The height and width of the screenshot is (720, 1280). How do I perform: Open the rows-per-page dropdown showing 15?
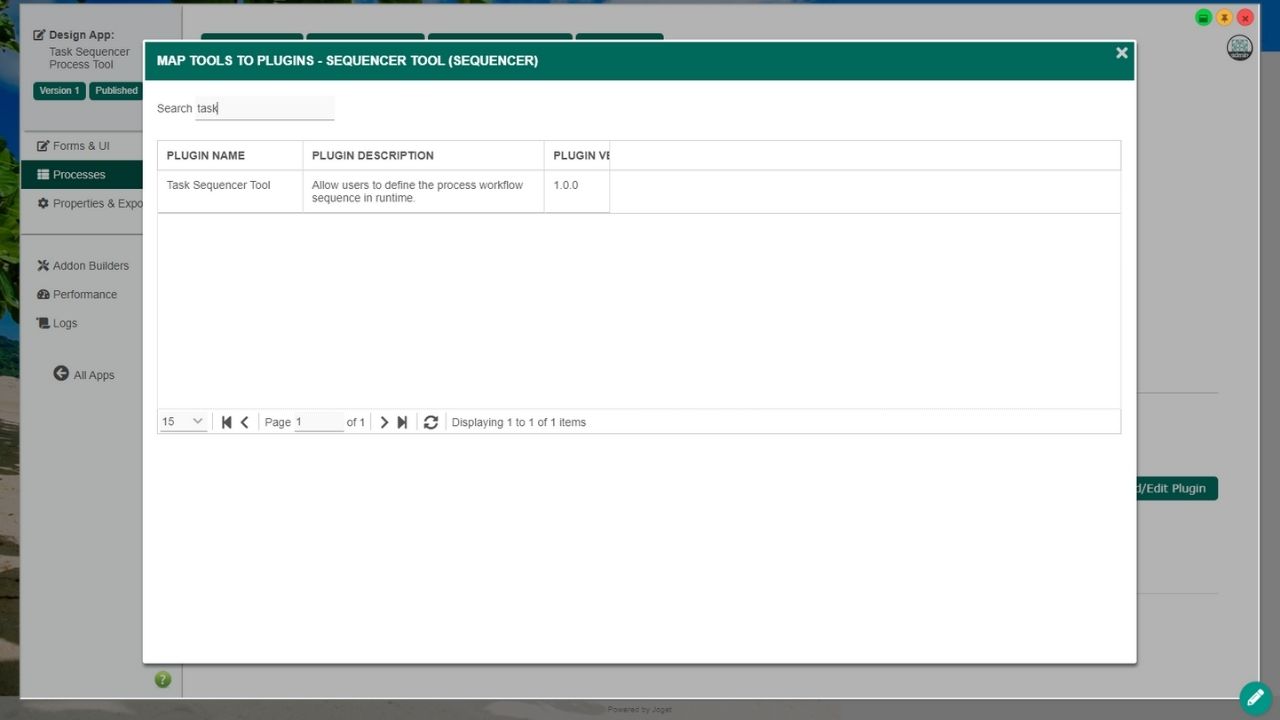[183, 422]
